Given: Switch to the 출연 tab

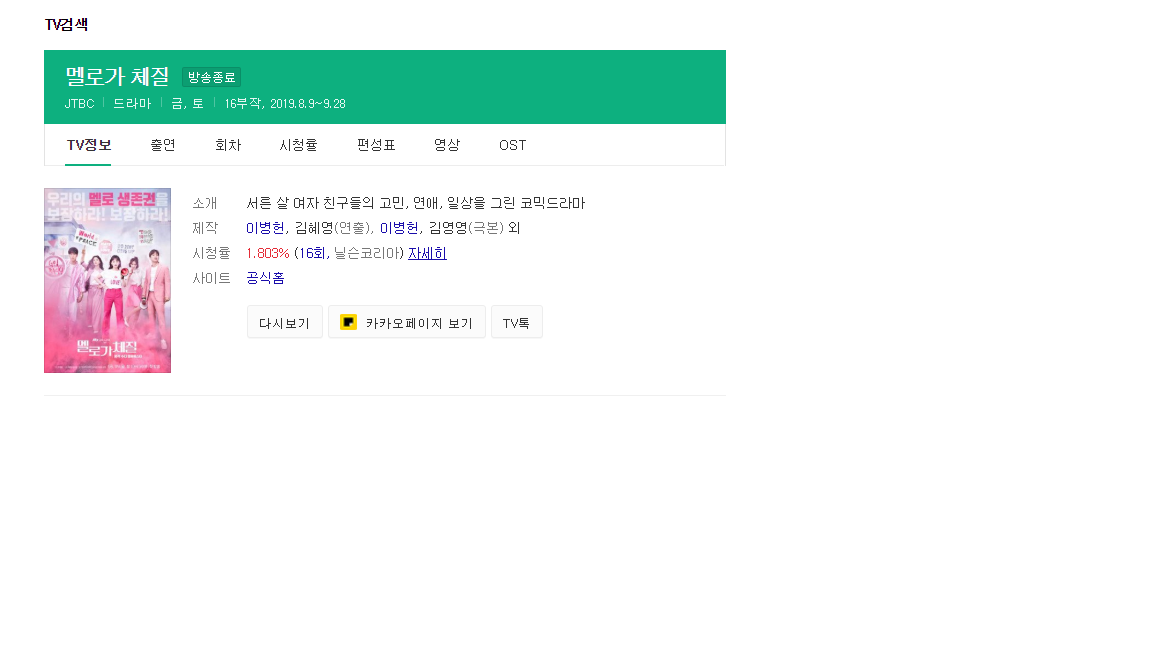Looking at the screenshot, I should (163, 145).
